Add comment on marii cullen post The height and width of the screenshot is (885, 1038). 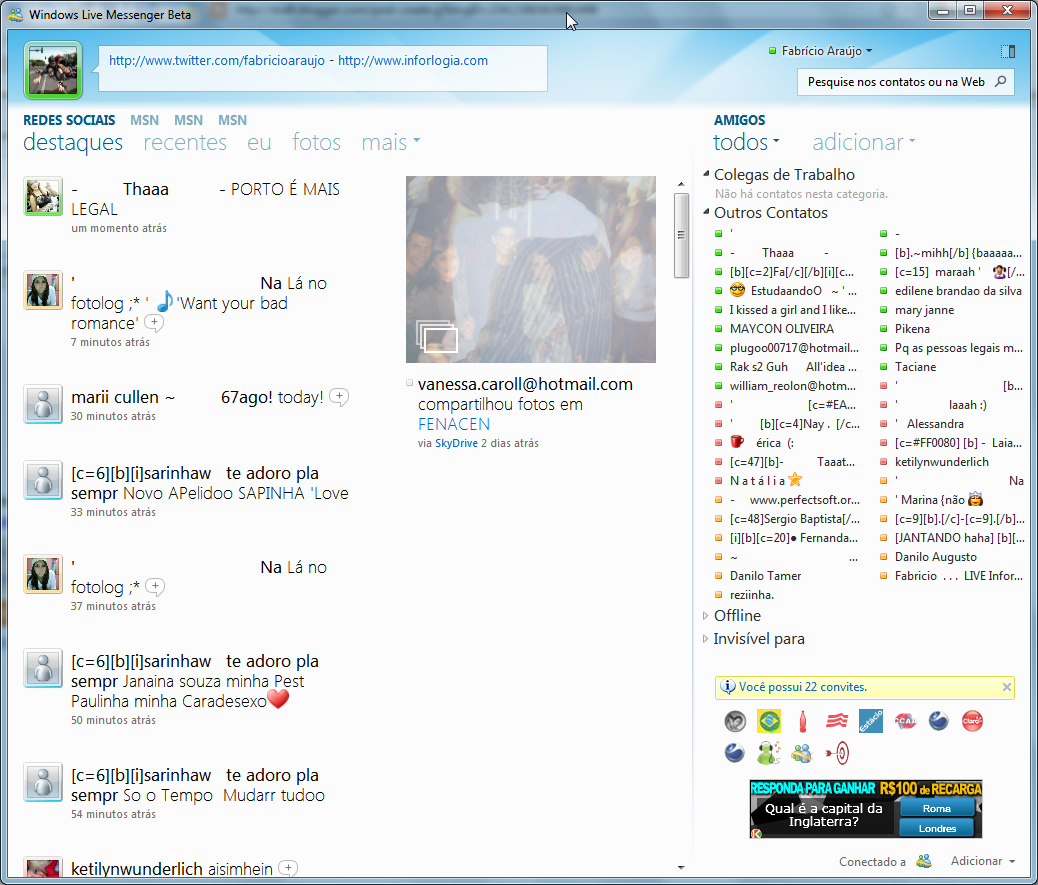pos(339,397)
